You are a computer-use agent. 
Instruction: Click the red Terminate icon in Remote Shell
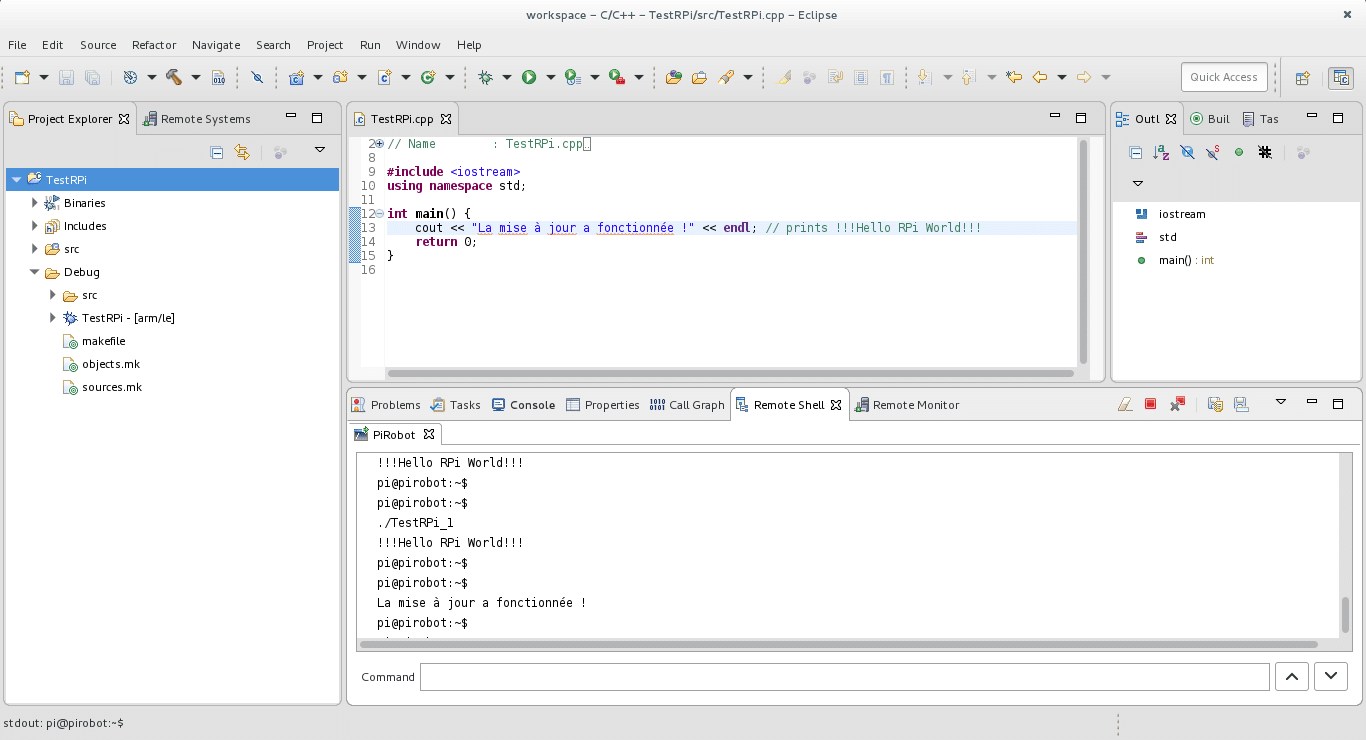tap(1151, 404)
